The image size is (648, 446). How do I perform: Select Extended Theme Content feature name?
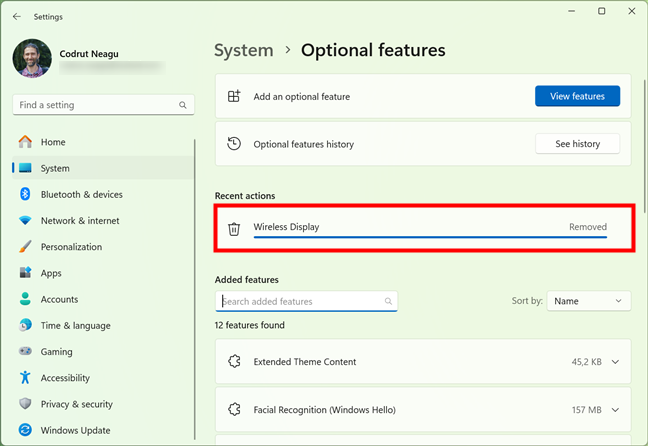(x=305, y=362)
